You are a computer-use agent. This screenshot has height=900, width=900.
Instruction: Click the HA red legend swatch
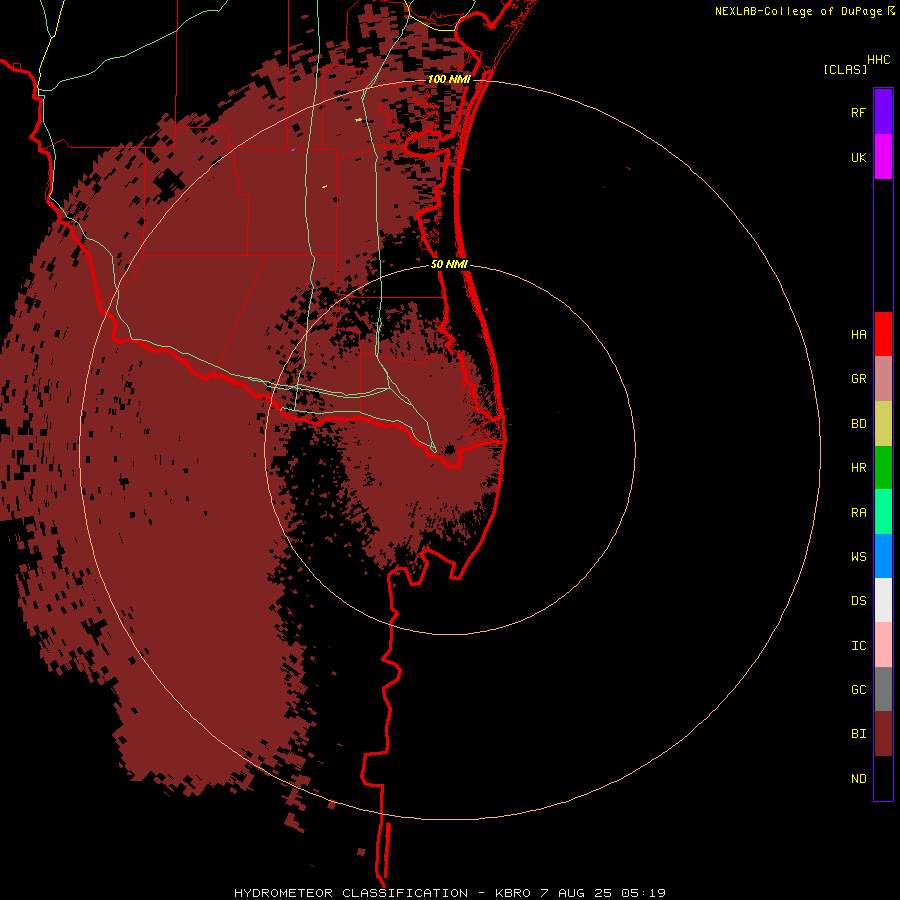pyautogui.click(x=883, y=334)
